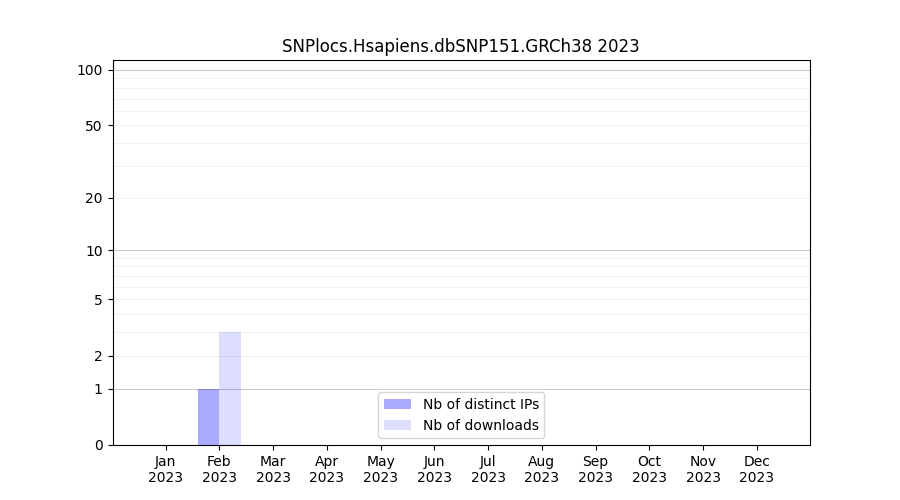The height and width of the screenshot is (500, 900).
Task: Click the 0 tick label on the y-axis
Action: pyautogui.click(x=98, y=445)
